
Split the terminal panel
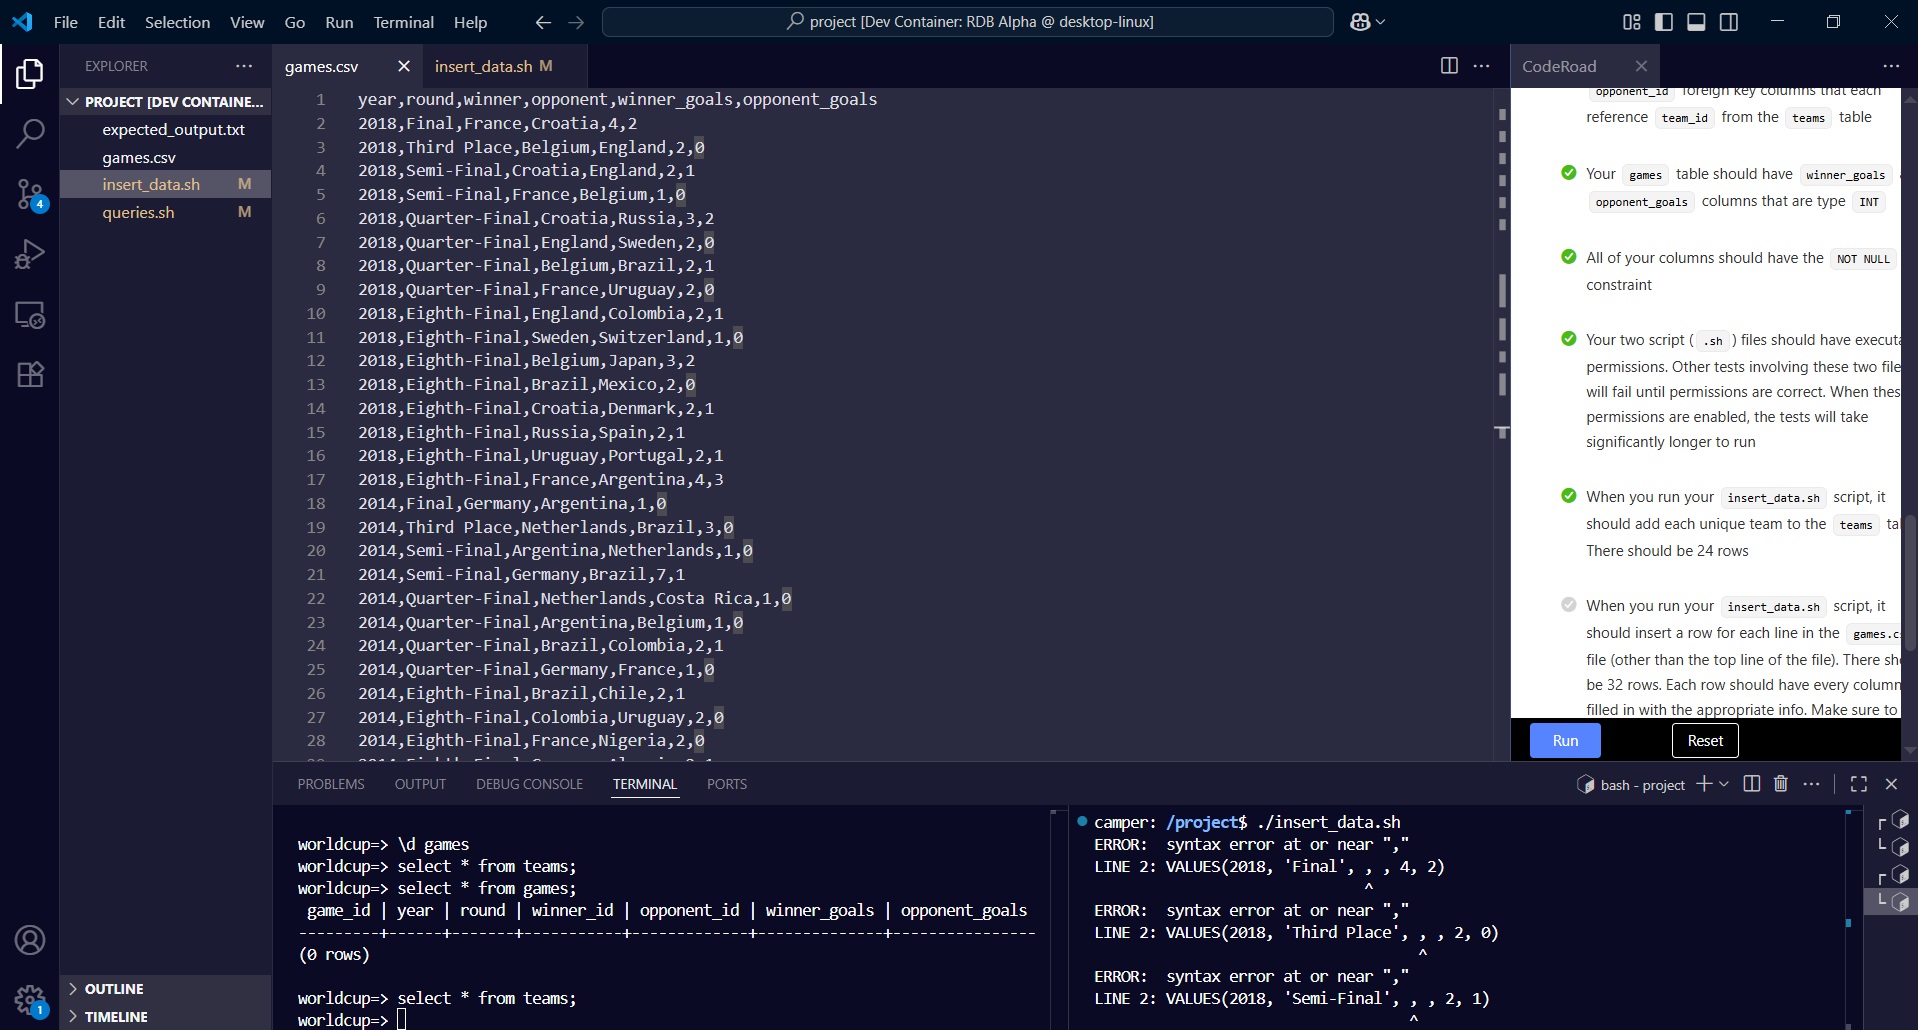1751,784
